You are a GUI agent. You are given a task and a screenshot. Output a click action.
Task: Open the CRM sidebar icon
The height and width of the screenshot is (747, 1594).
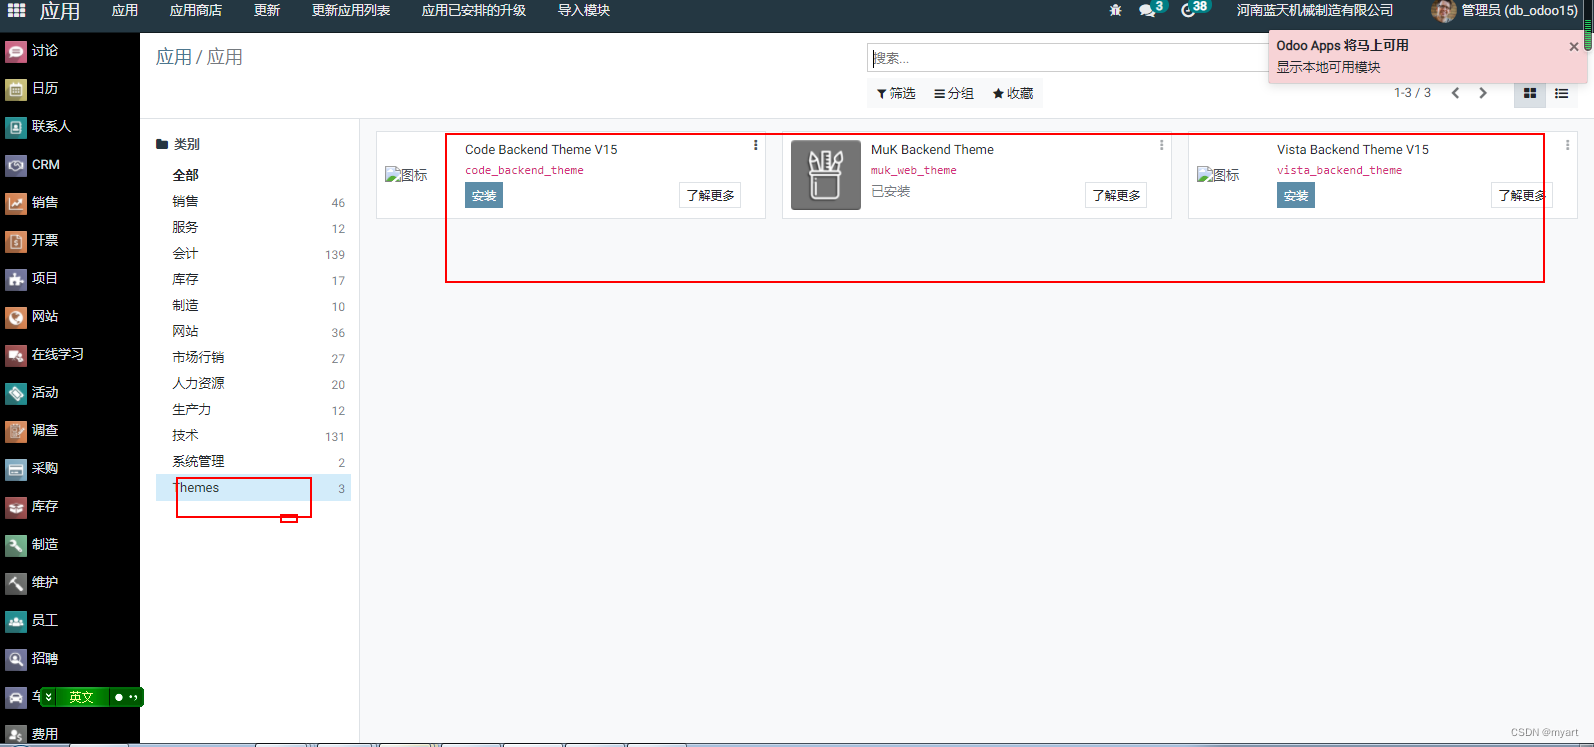(16, 165)
